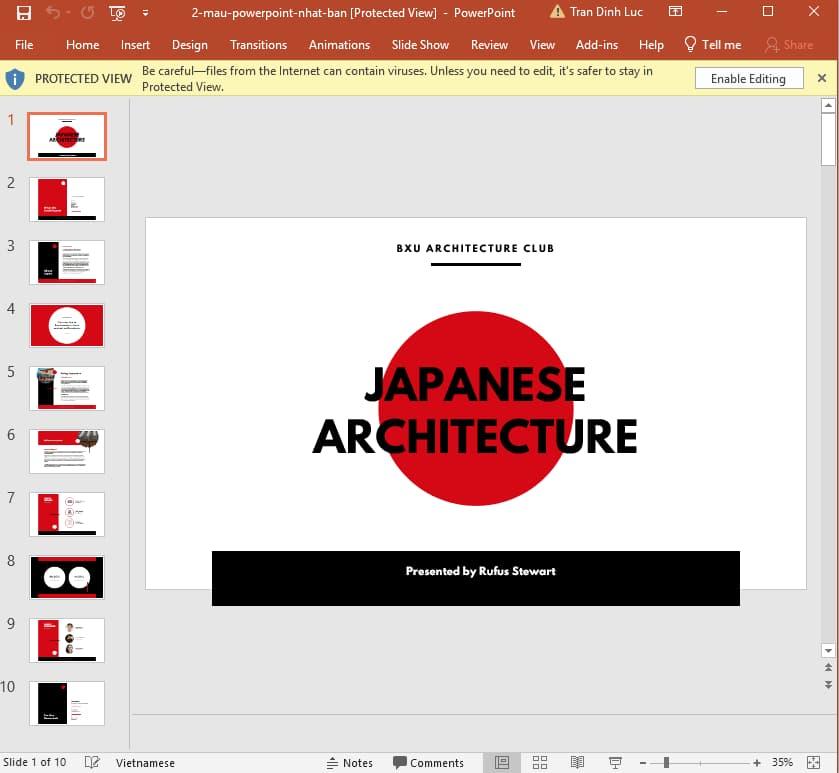Expand the Undo dropdown arrow
The width and height of the screenshot is (839, 773).
(67, 12)
